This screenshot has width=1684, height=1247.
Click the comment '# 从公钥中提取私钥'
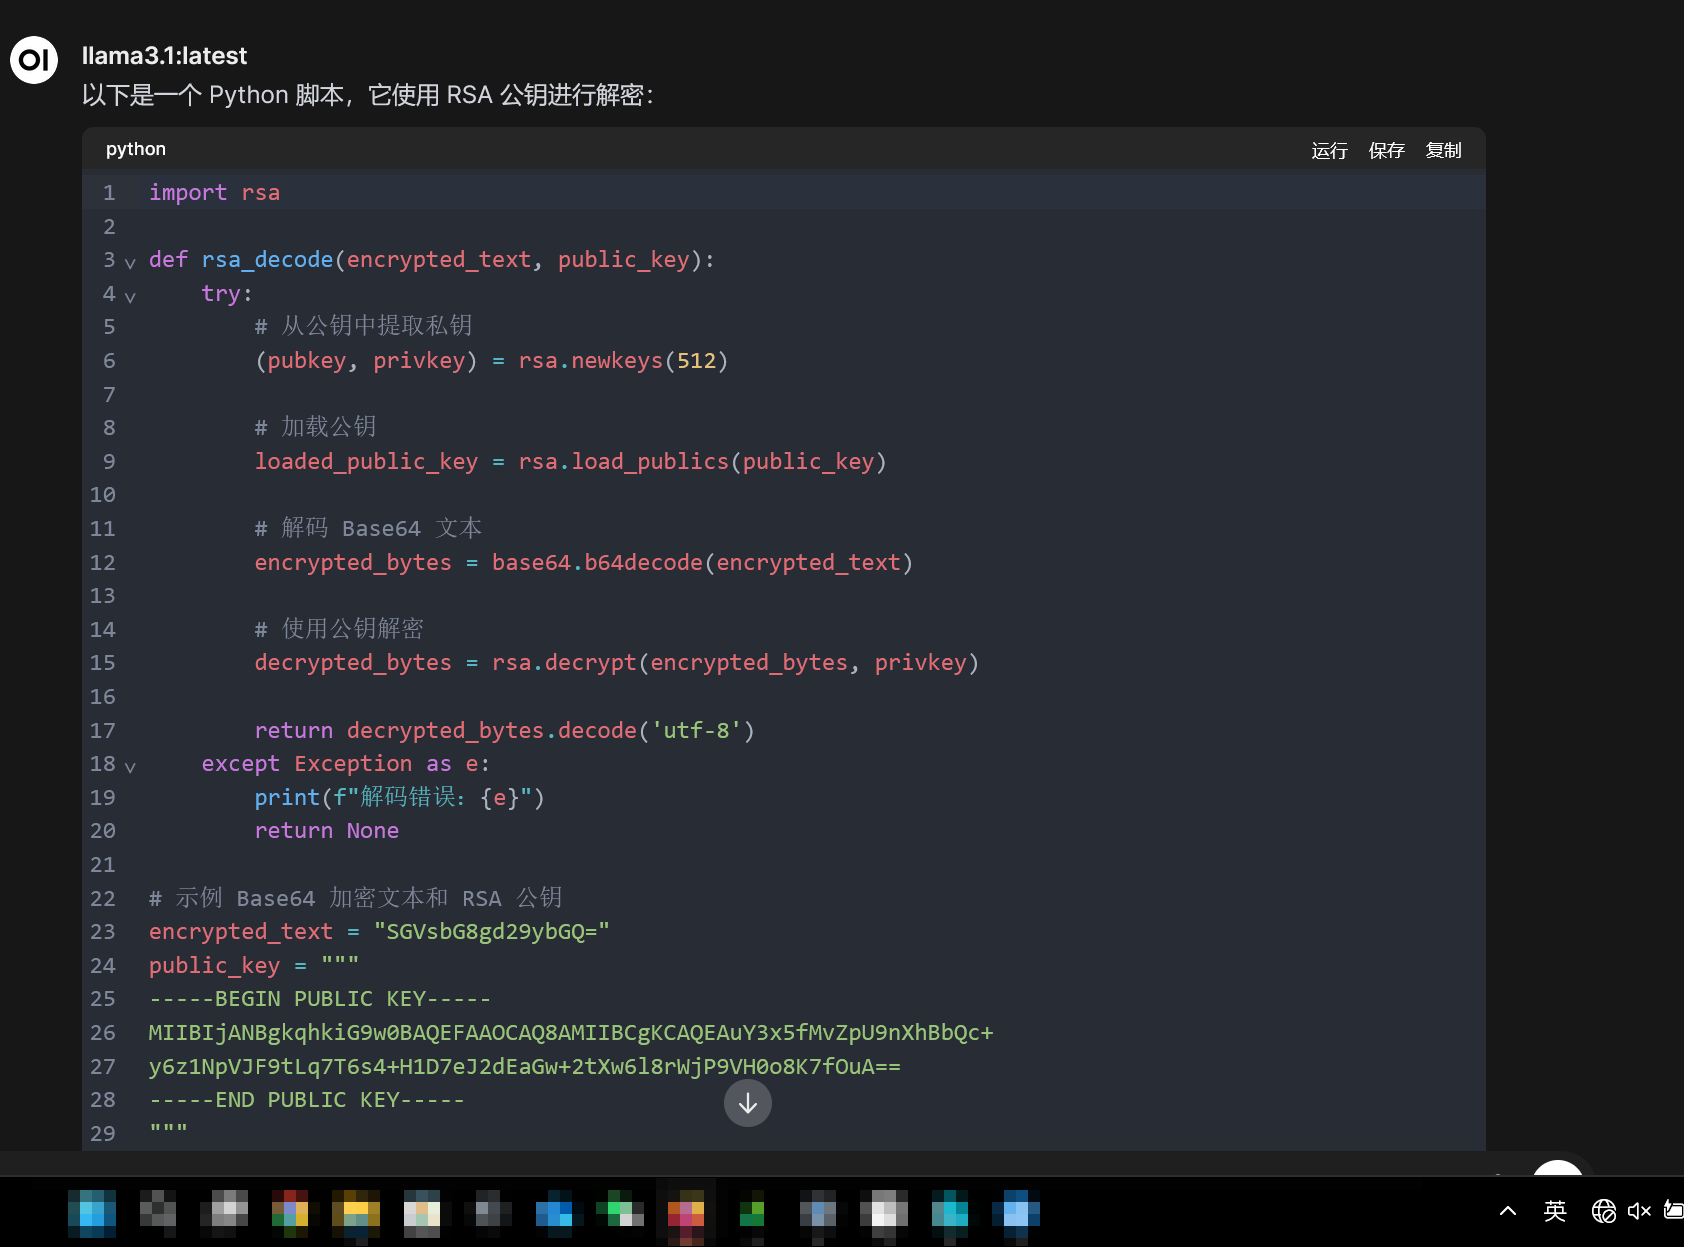[x=363, y=327]
